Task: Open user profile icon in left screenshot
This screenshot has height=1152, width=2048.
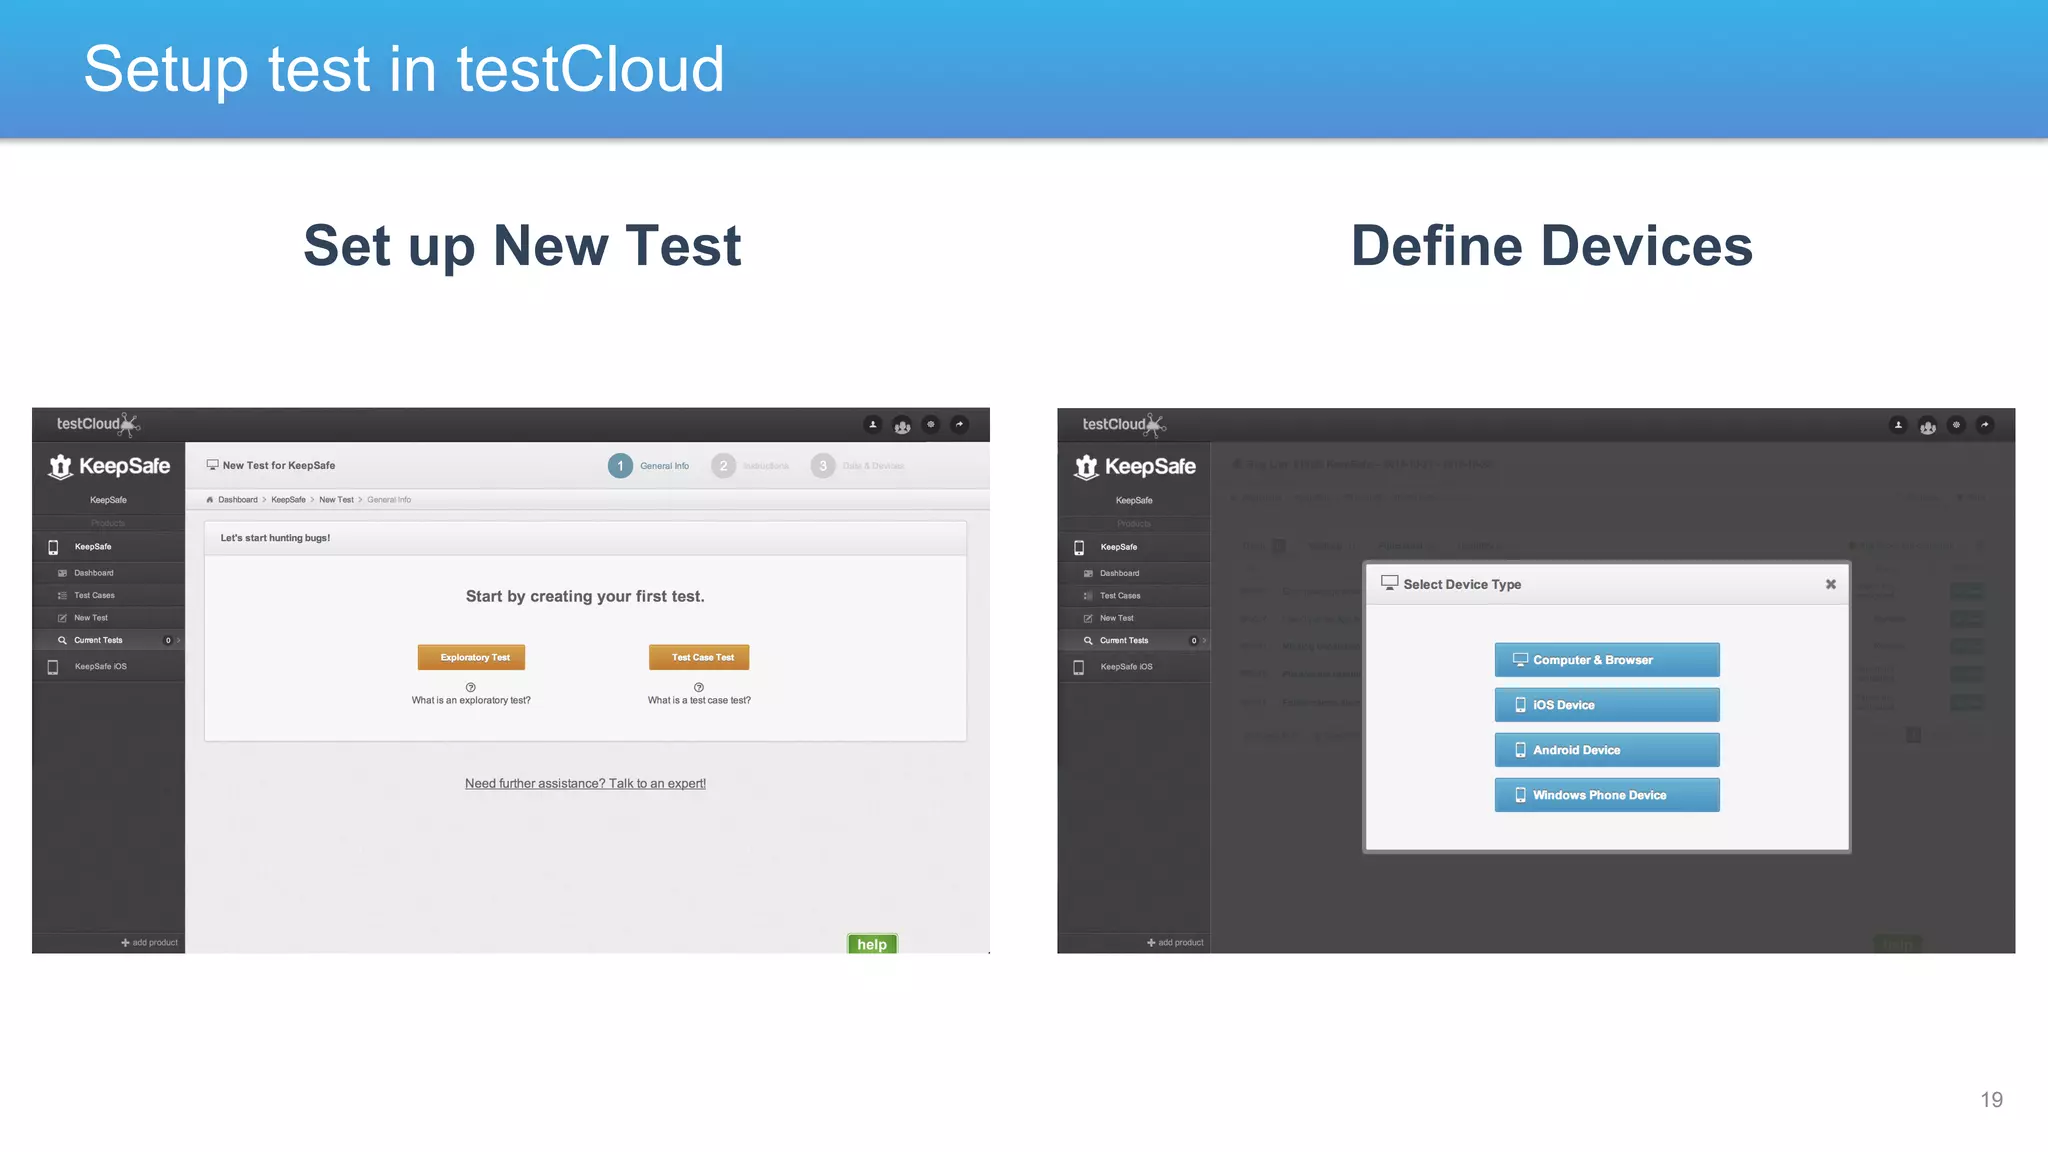Action: (x=873, y=425)
